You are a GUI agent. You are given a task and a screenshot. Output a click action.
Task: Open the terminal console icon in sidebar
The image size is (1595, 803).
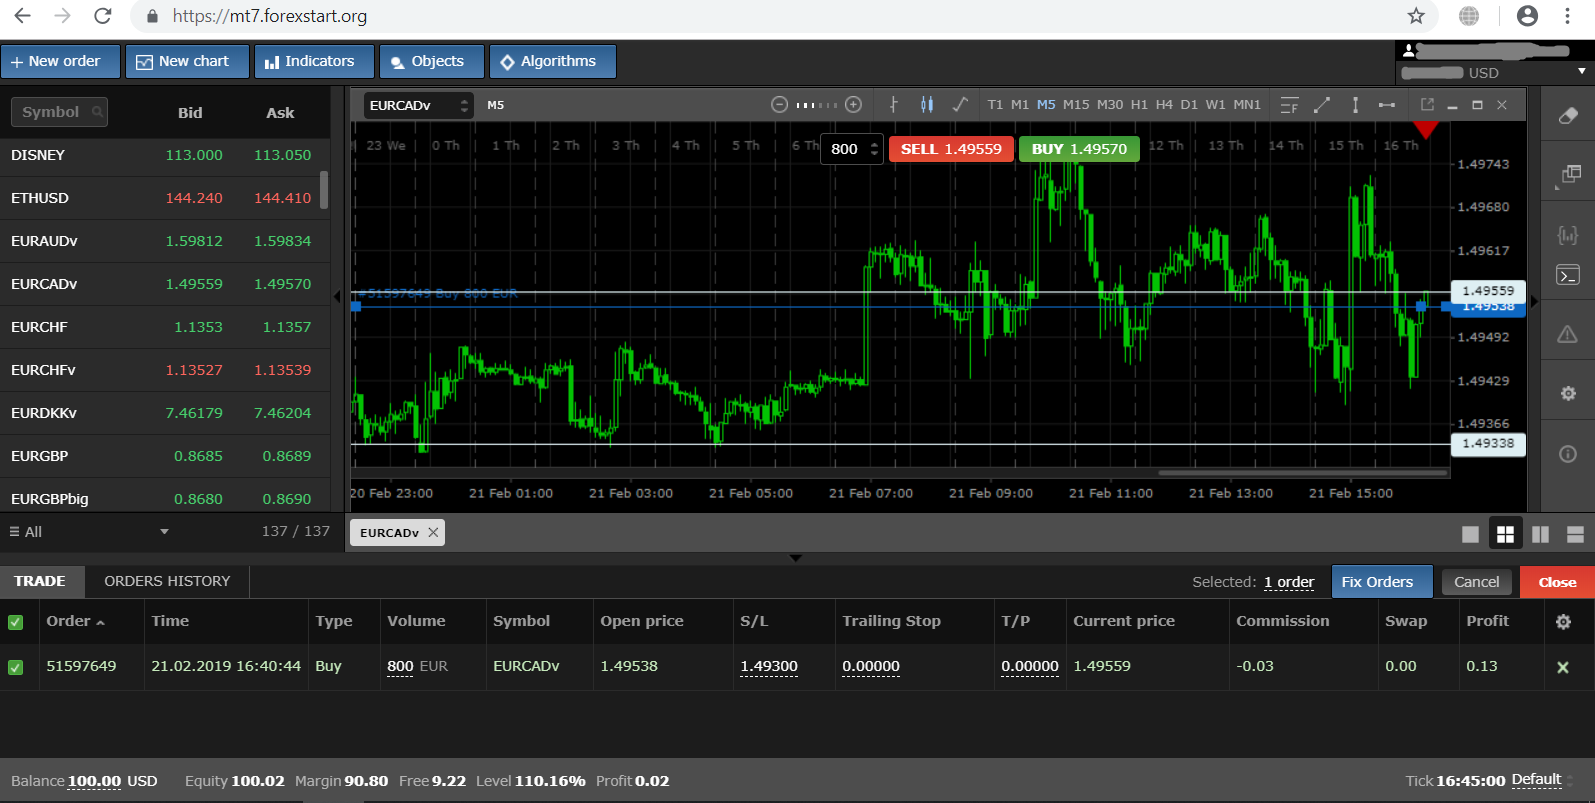tap(1568, 275)
